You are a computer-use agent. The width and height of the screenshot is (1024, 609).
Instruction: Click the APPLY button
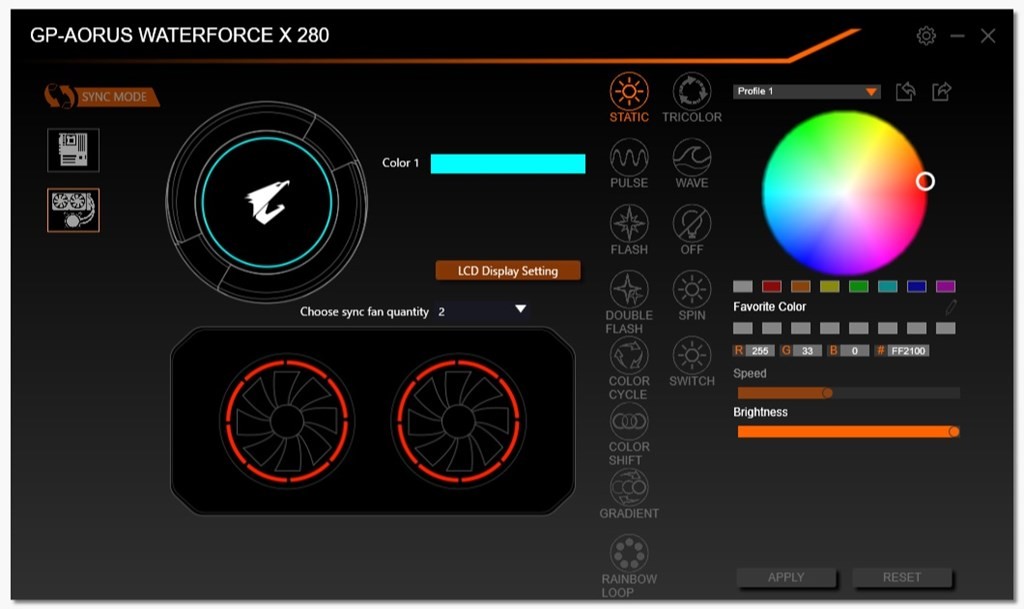(786, 578)
